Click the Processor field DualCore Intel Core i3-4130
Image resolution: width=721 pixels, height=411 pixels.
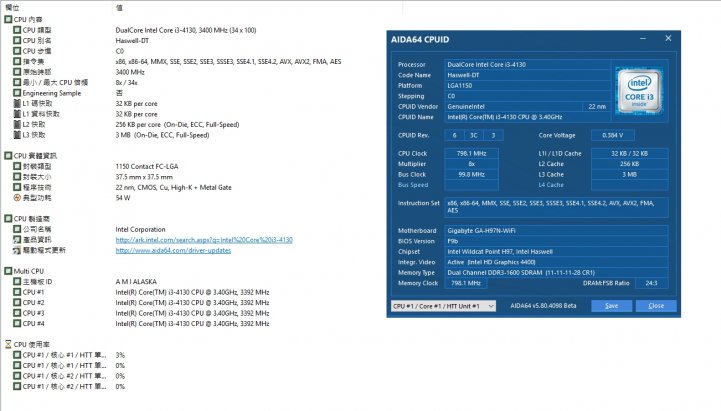(x=528, y=64)
